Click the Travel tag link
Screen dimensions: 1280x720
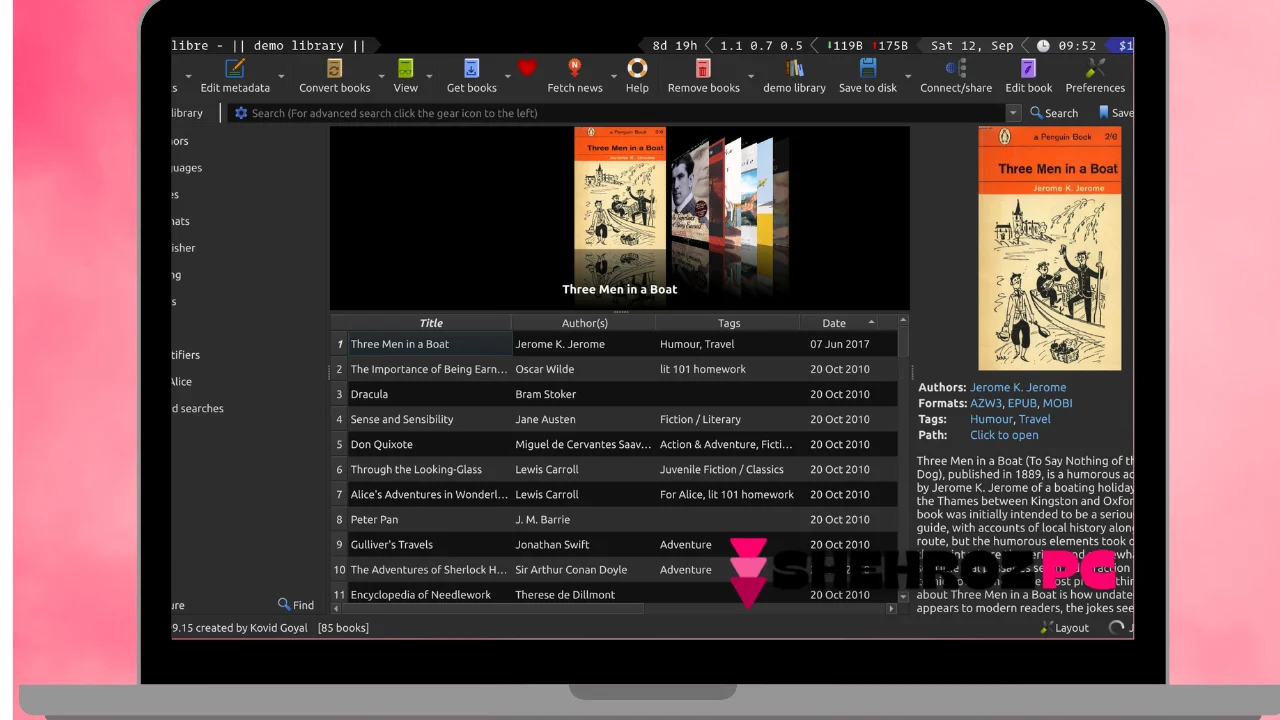coord(1035,419)
